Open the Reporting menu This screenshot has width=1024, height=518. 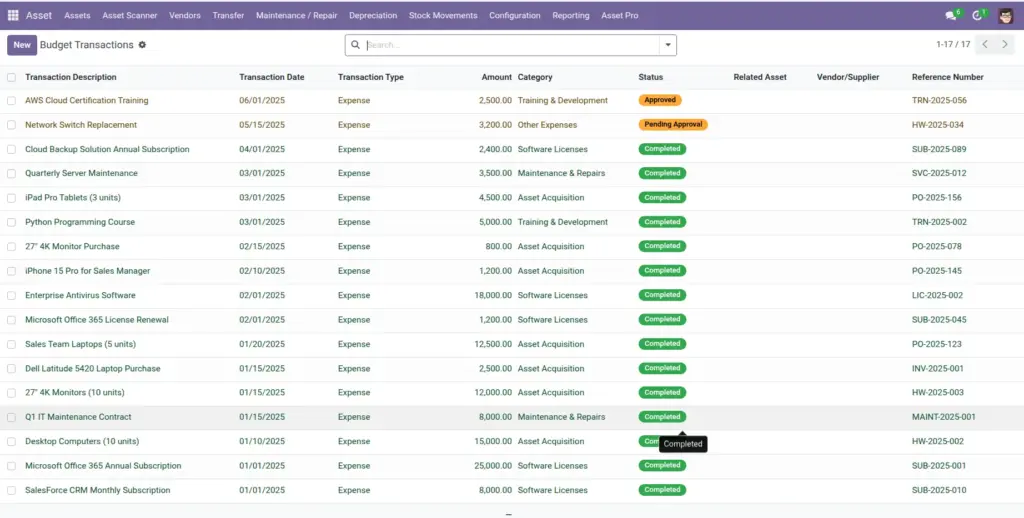571,15
